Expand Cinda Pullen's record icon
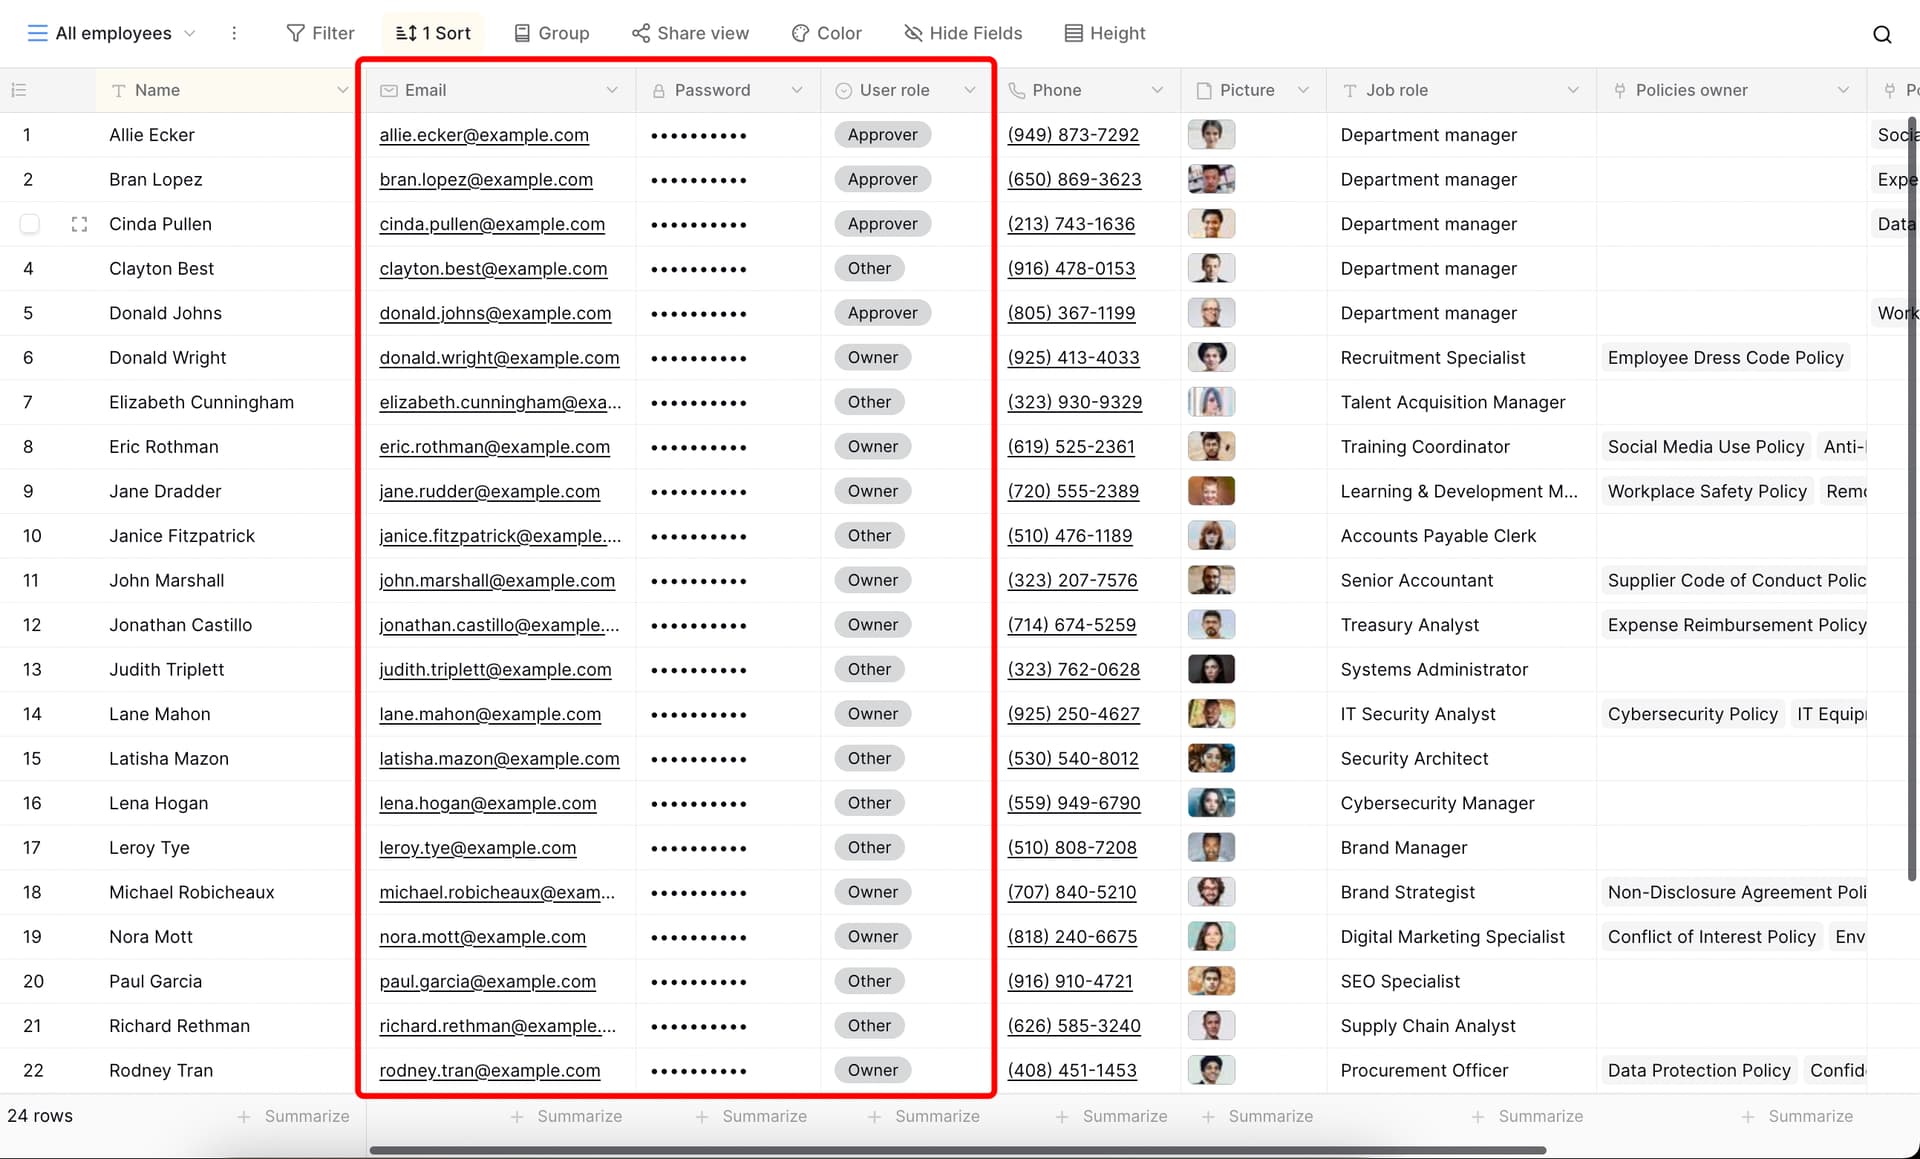The image size is (1920, 1159). (x=79, y=224)
